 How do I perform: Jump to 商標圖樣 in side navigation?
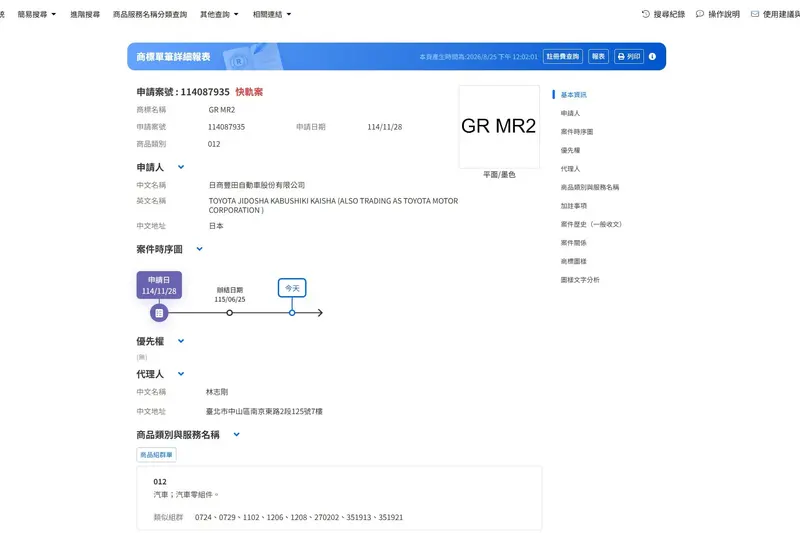pos(573,261)
